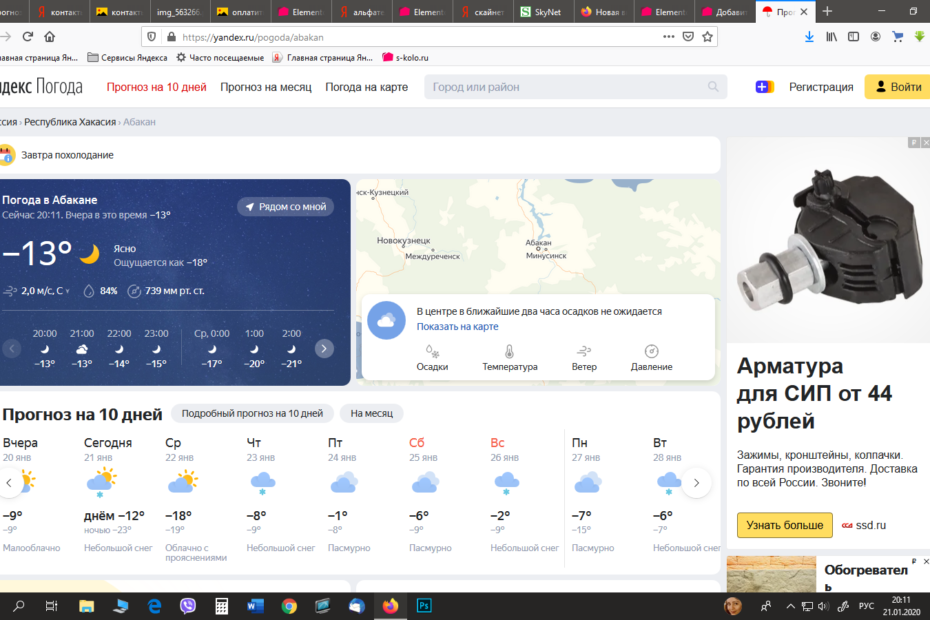Click the shopping cart extension icon
The height and width of the screenshot is (620, 930).
pyautogui.click(x=897, y=37)
